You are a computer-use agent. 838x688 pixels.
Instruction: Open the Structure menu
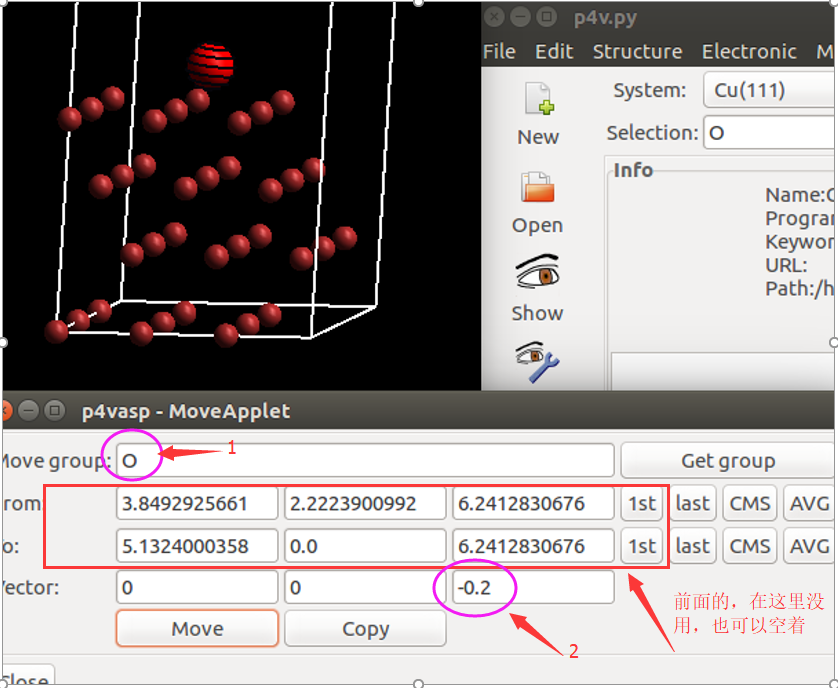pos(637,51)
